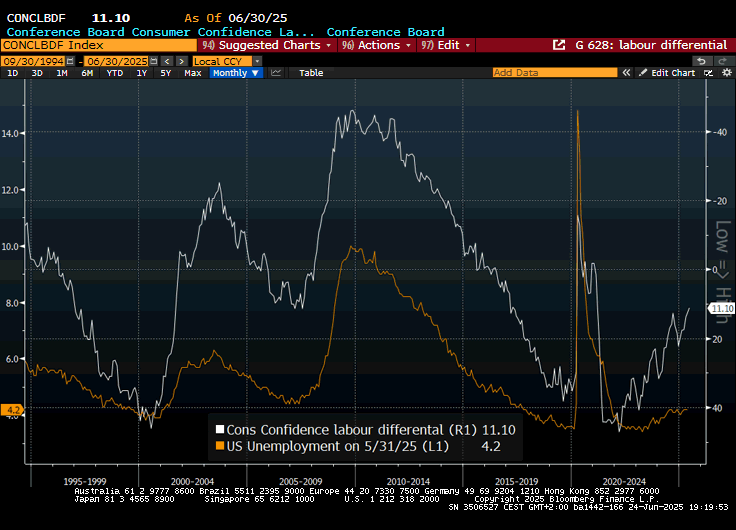Select US Unemployment on 5/31/25 legend entry
Viewport: 736px width, 530px height.
pyautogui.click(x=358, y=446)
